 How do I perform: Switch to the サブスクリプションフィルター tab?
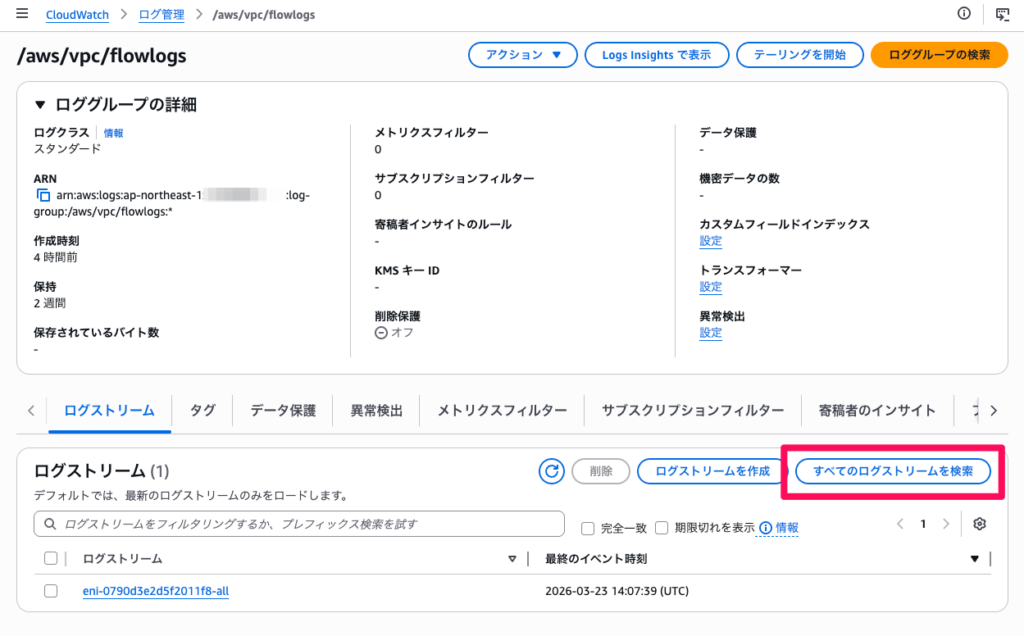[x=692, y=410]
